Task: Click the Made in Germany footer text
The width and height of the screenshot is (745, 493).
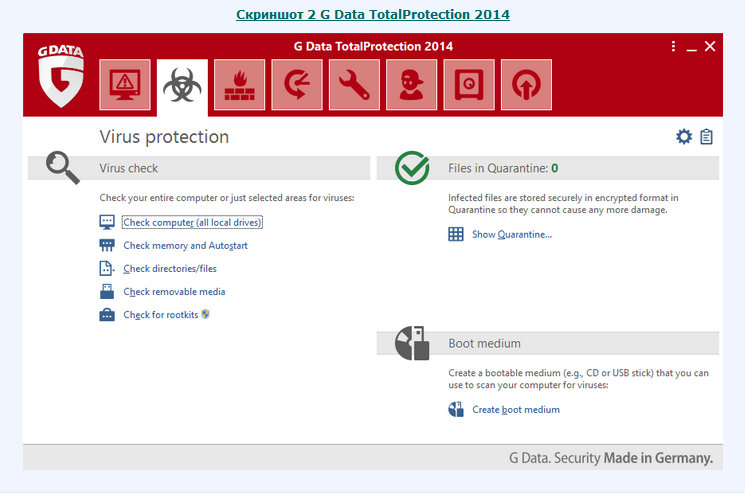Action: [x=658, y=458]
